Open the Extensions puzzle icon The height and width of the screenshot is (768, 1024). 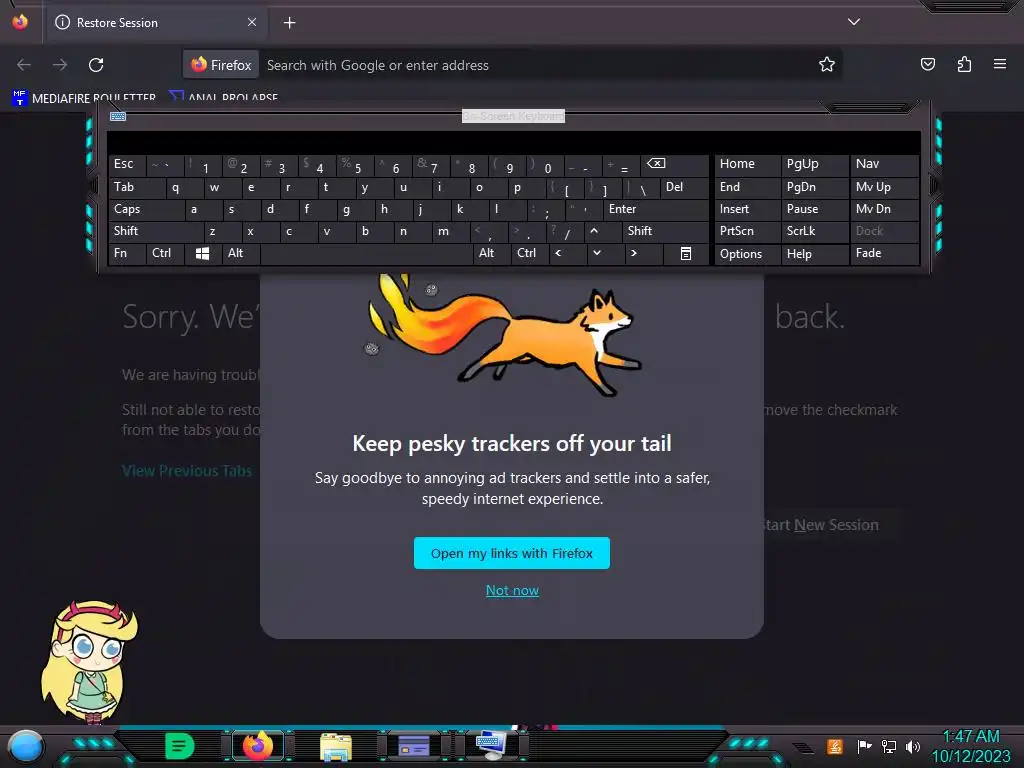(964, 64)
